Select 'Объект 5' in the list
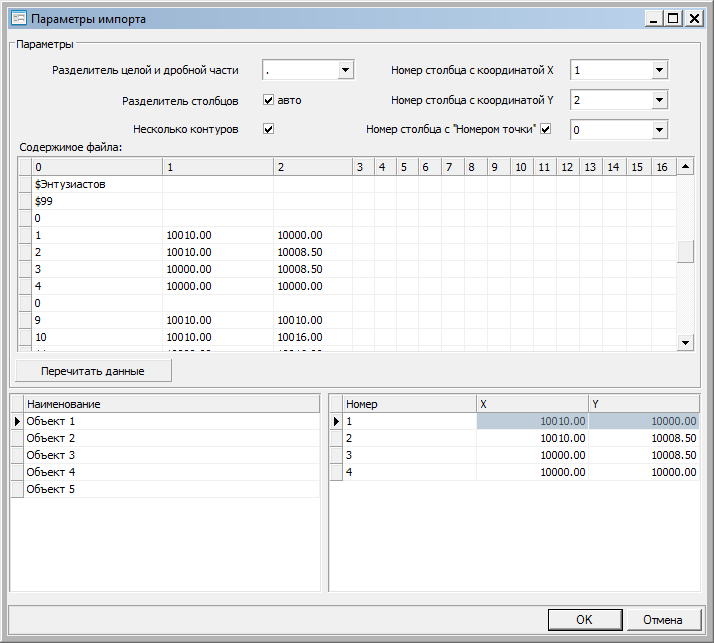The height and width of the screenshot is (643, 714). pos(51,489)
